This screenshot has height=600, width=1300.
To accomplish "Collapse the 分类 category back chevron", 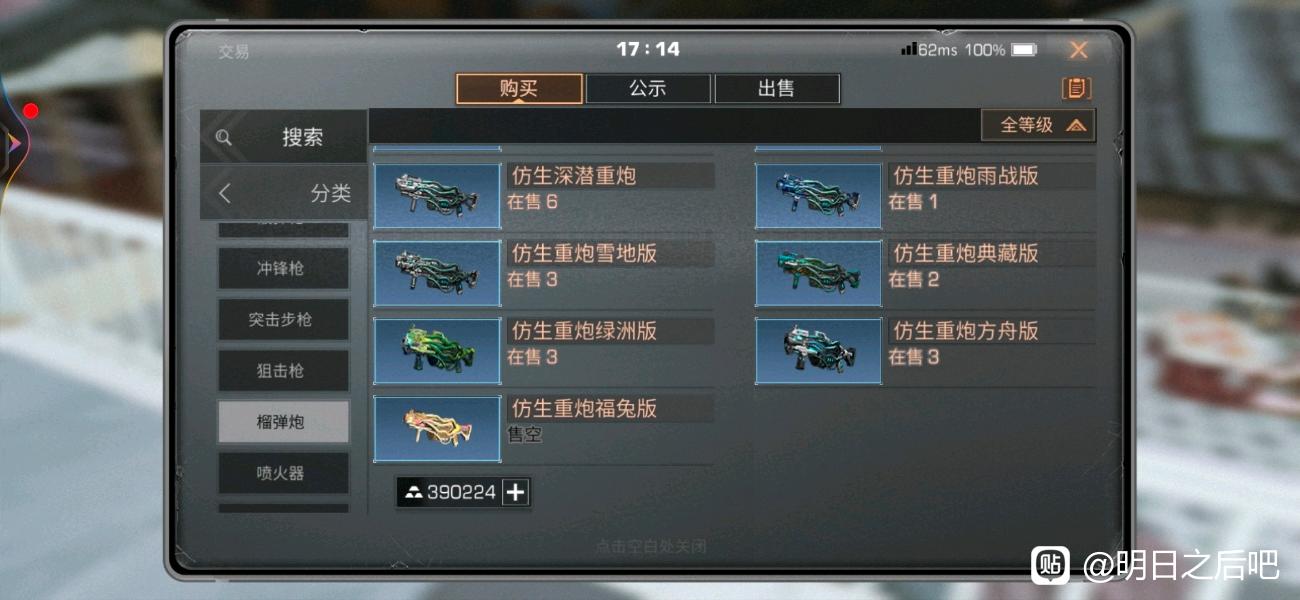I will pyautogui.click(x=225, y=193).
